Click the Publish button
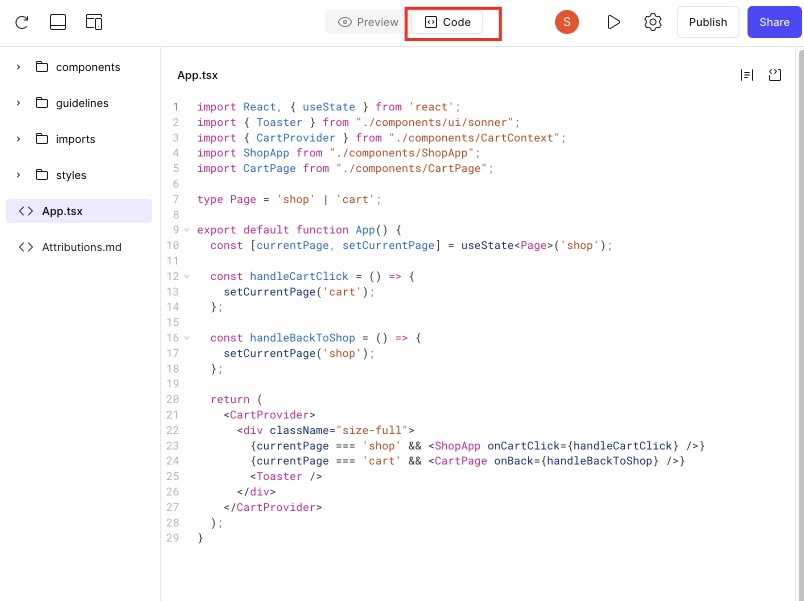Screen dimensions: 804x601 [x=708, y=22]
